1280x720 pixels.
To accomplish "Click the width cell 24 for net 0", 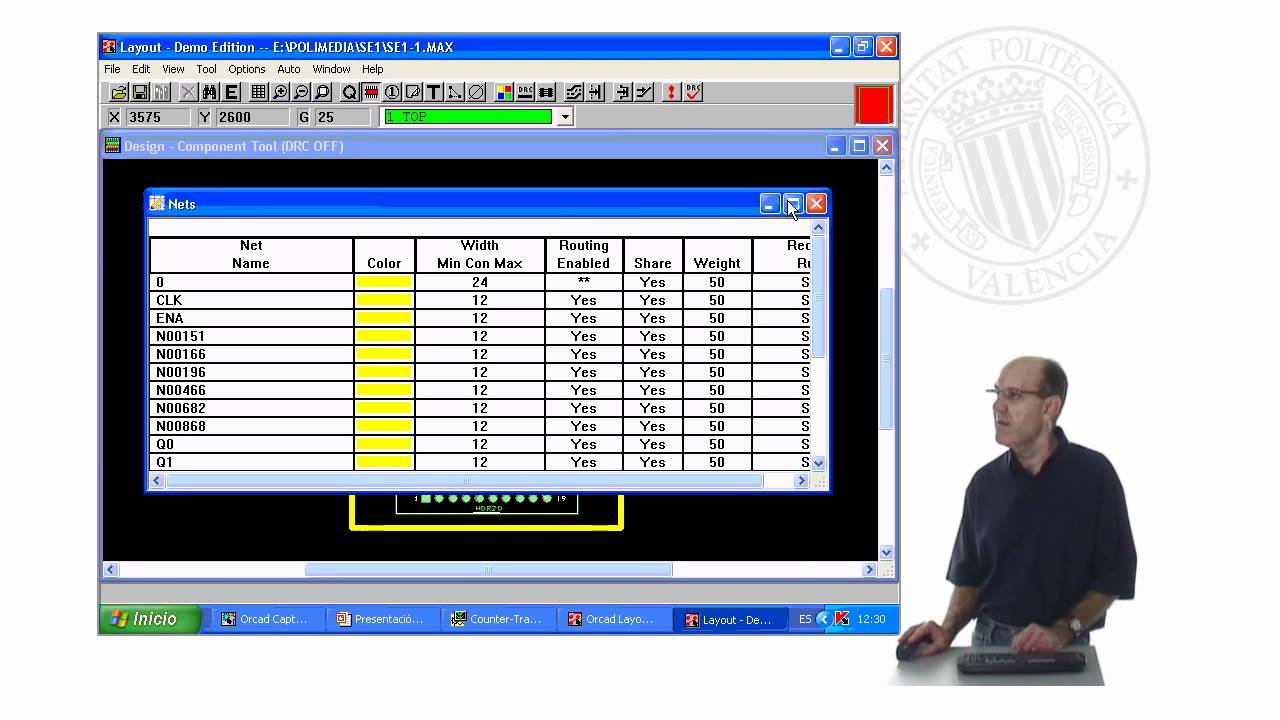I will 480,282.
